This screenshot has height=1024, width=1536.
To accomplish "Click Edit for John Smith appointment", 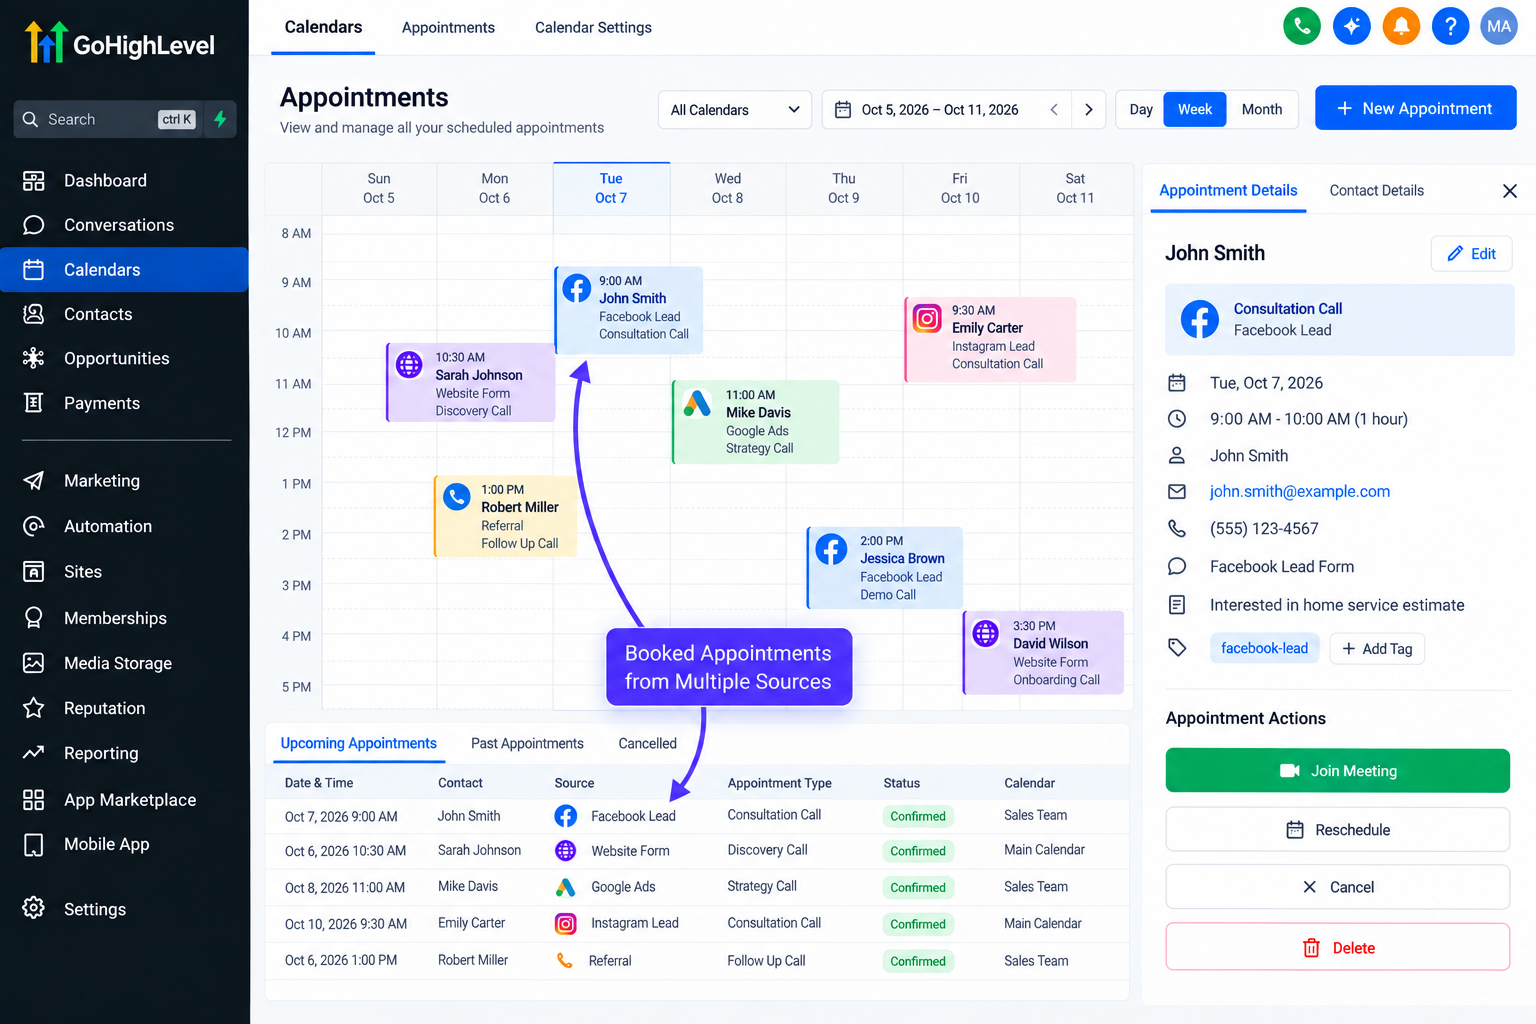I will tap(1471, 254).
